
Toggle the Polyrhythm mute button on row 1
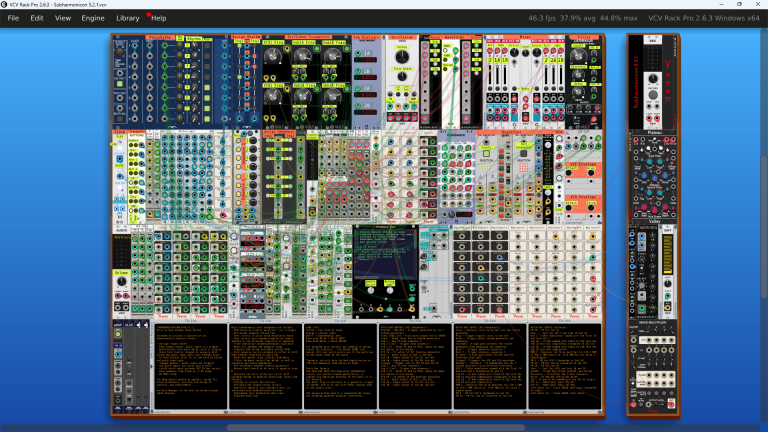[207, 46]
